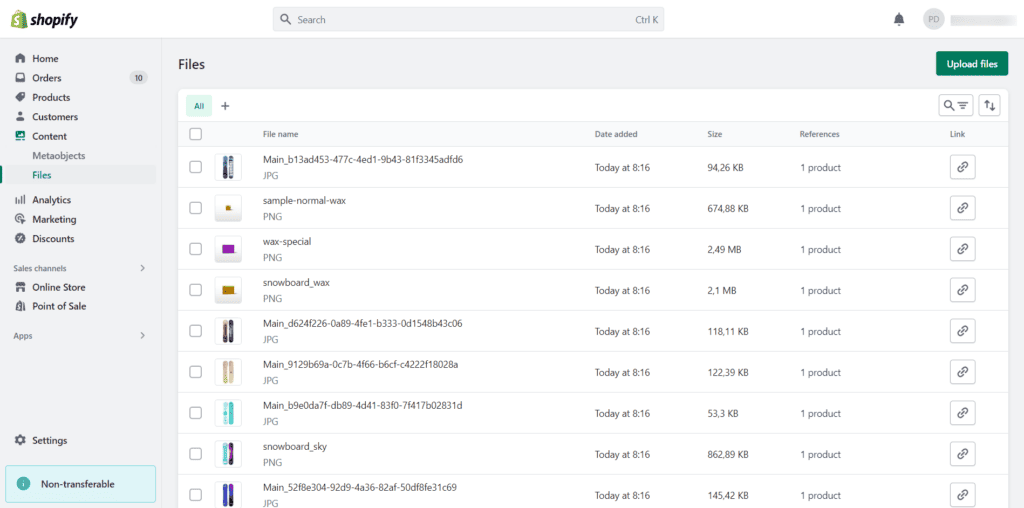Screen dimensions: 1024x508
Task: Click the notifications bell icon
Action: [x=899, y=19]
